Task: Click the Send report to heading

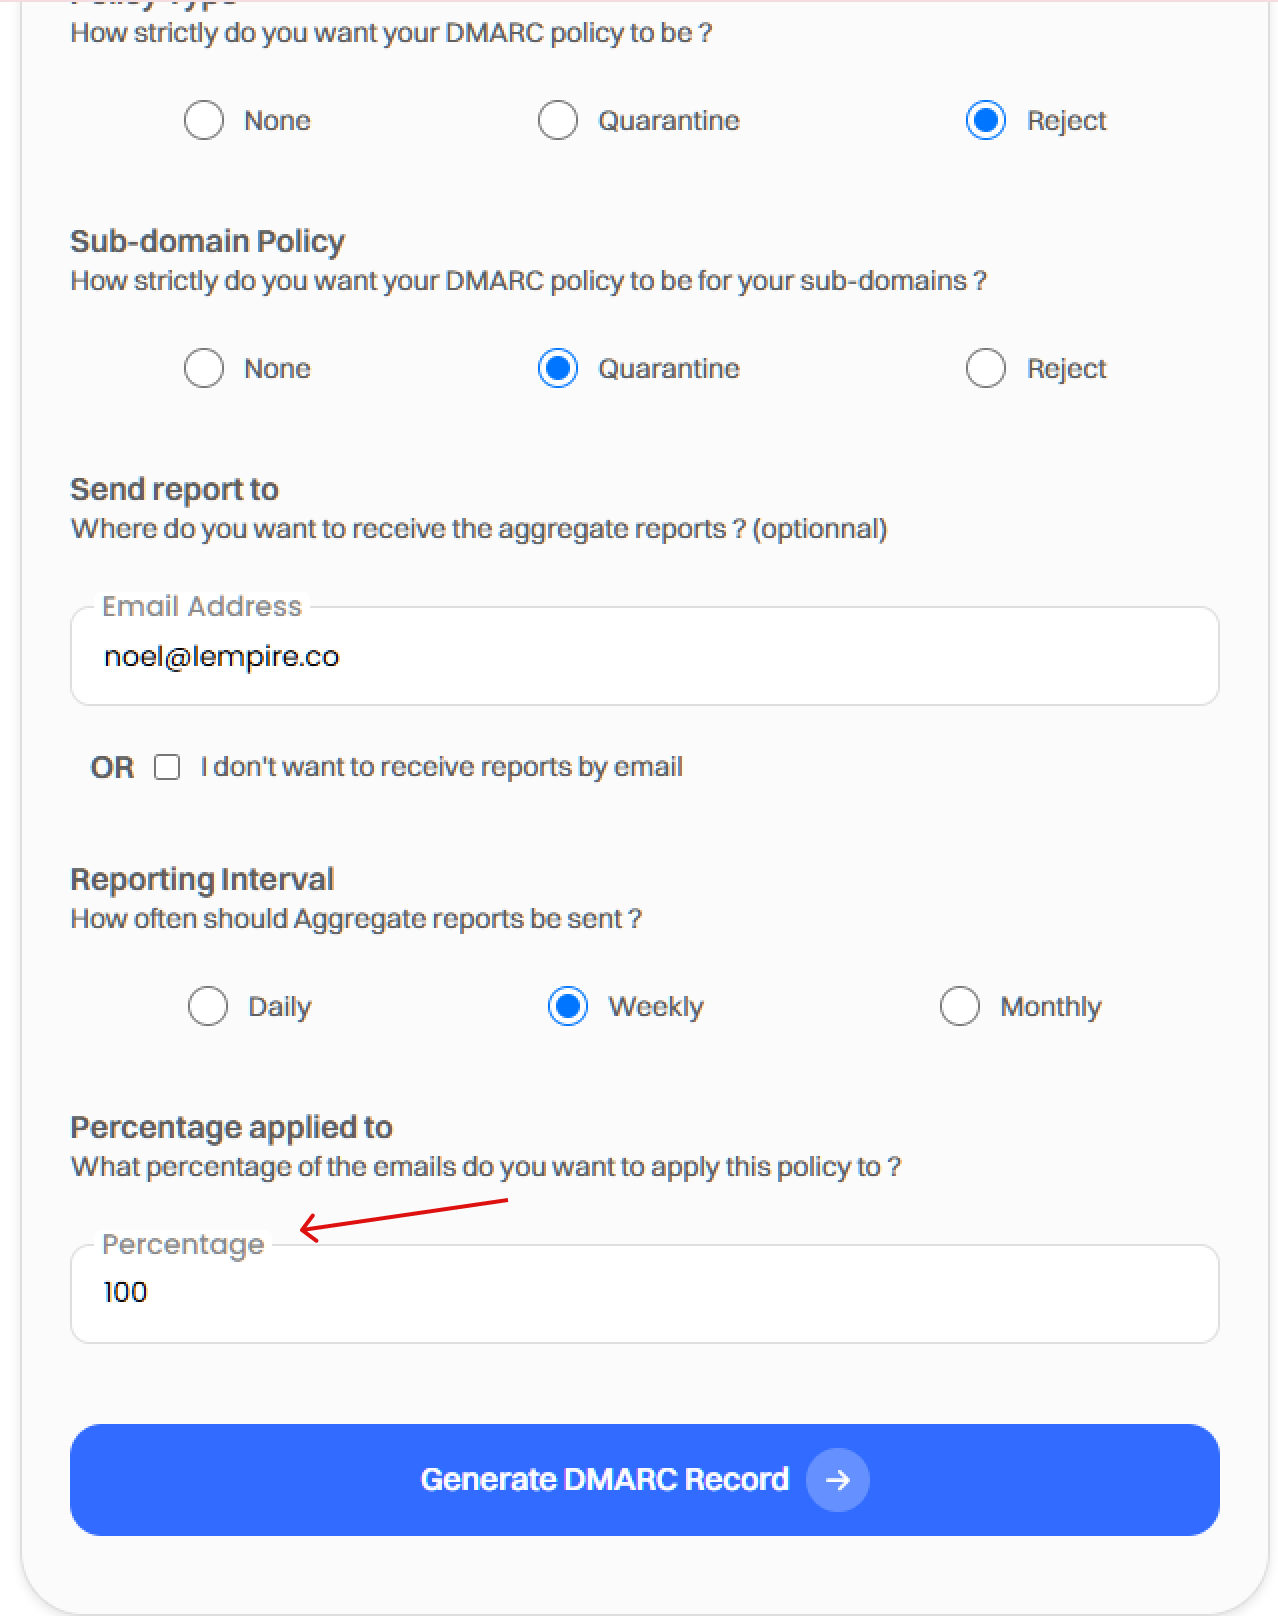Action: click(x=174, y=489)
